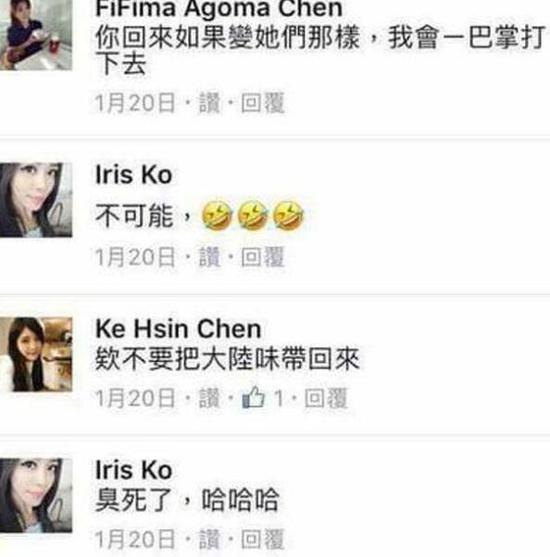Viewport: 550px width, 557px height.
Task: Reply to Iris Ko's 臭死了 comment
Action: tap(263, 539)
